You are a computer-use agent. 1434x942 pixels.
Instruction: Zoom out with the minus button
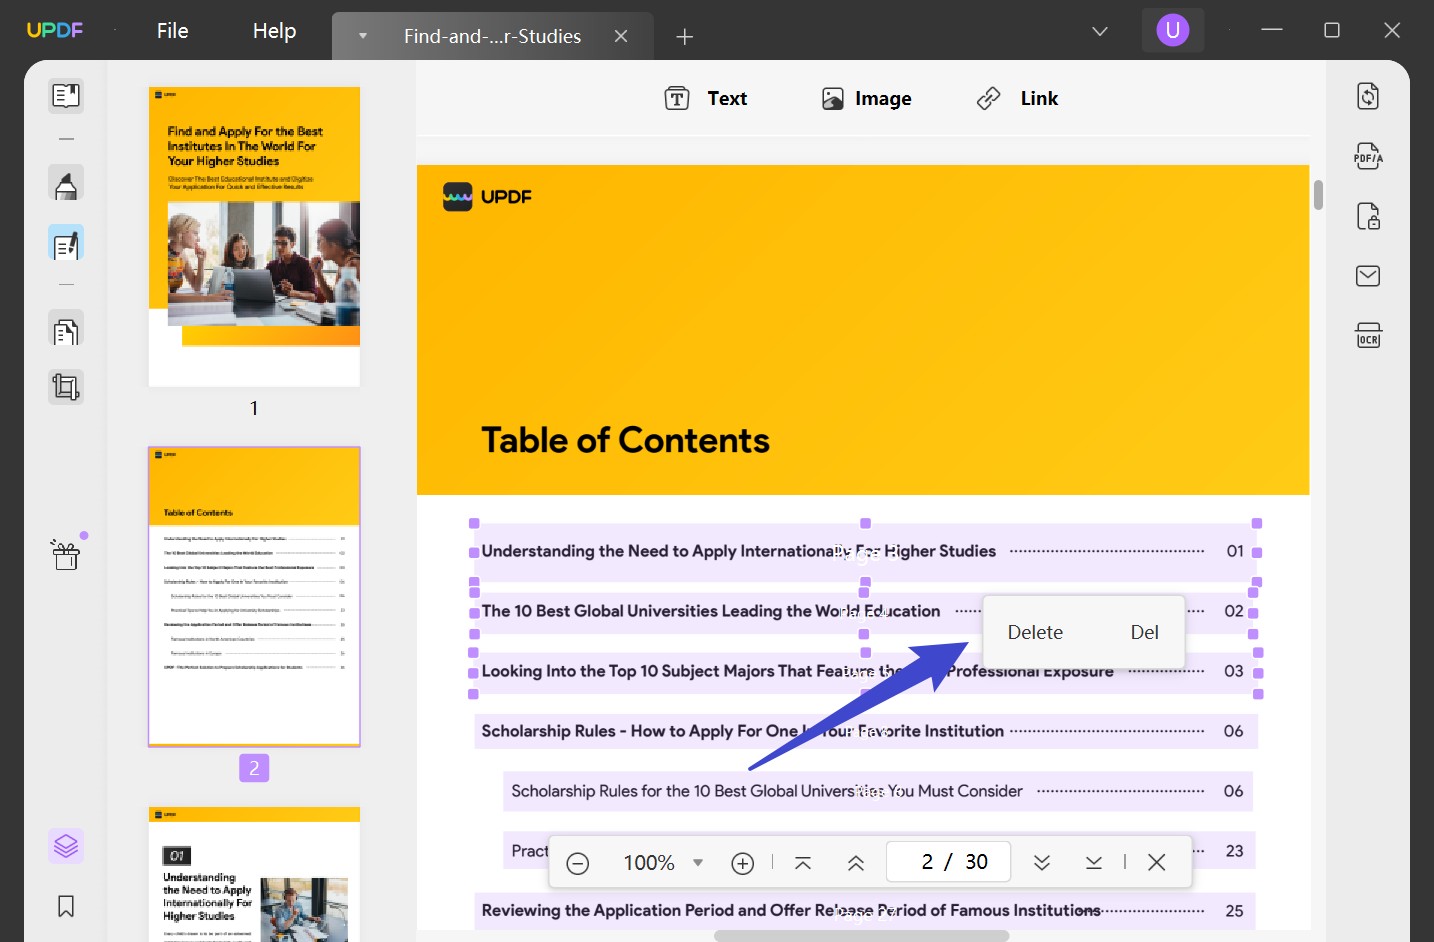pyautogui.click(x=578, y=863)
